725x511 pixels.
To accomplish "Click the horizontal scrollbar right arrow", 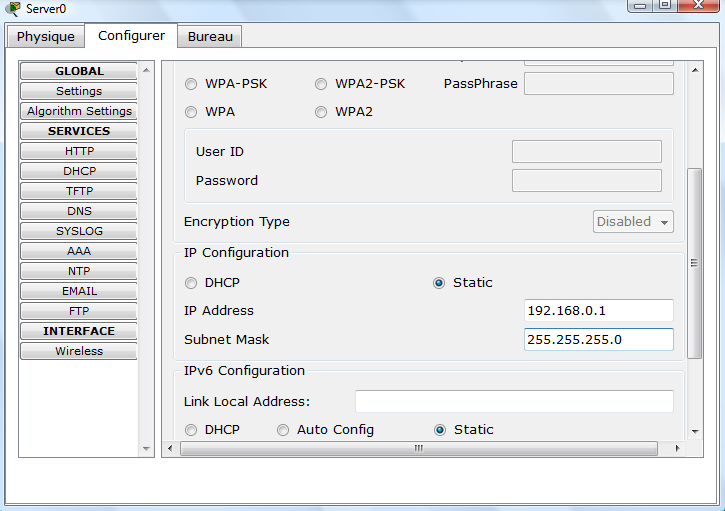I will point(677,448).
